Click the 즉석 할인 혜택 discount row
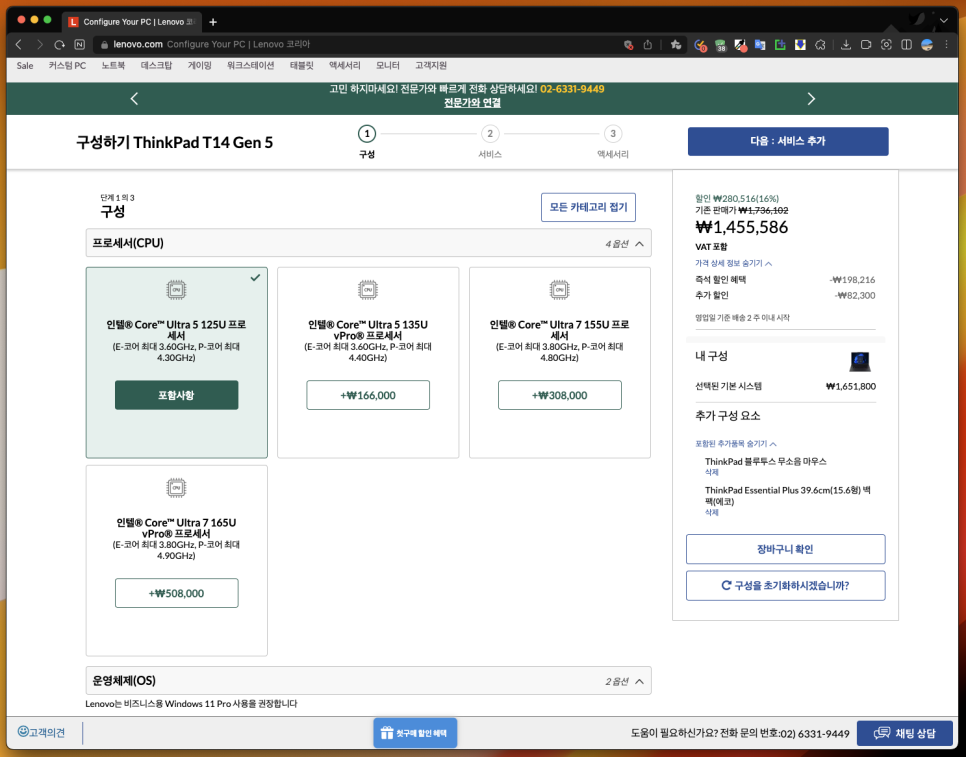 click(785, 280)
